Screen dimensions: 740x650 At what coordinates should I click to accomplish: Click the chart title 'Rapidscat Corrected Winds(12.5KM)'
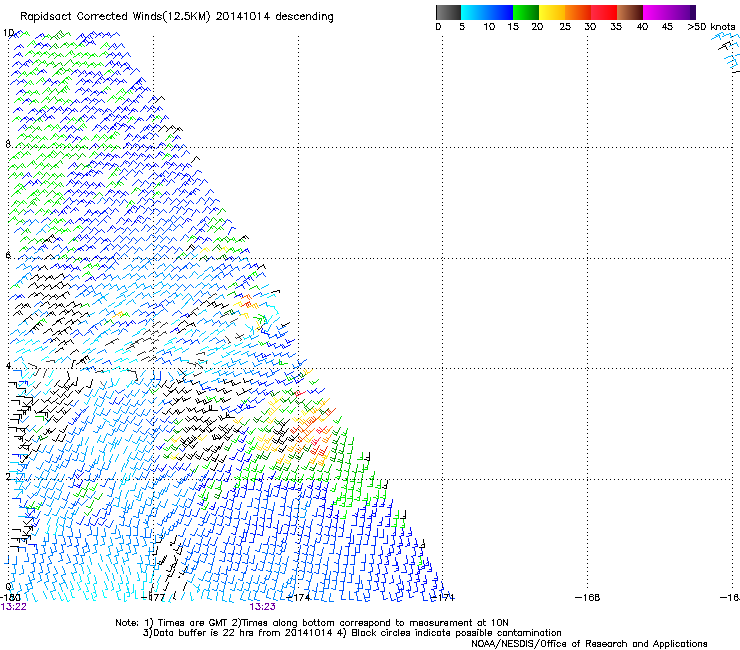[x=115, y=17]
